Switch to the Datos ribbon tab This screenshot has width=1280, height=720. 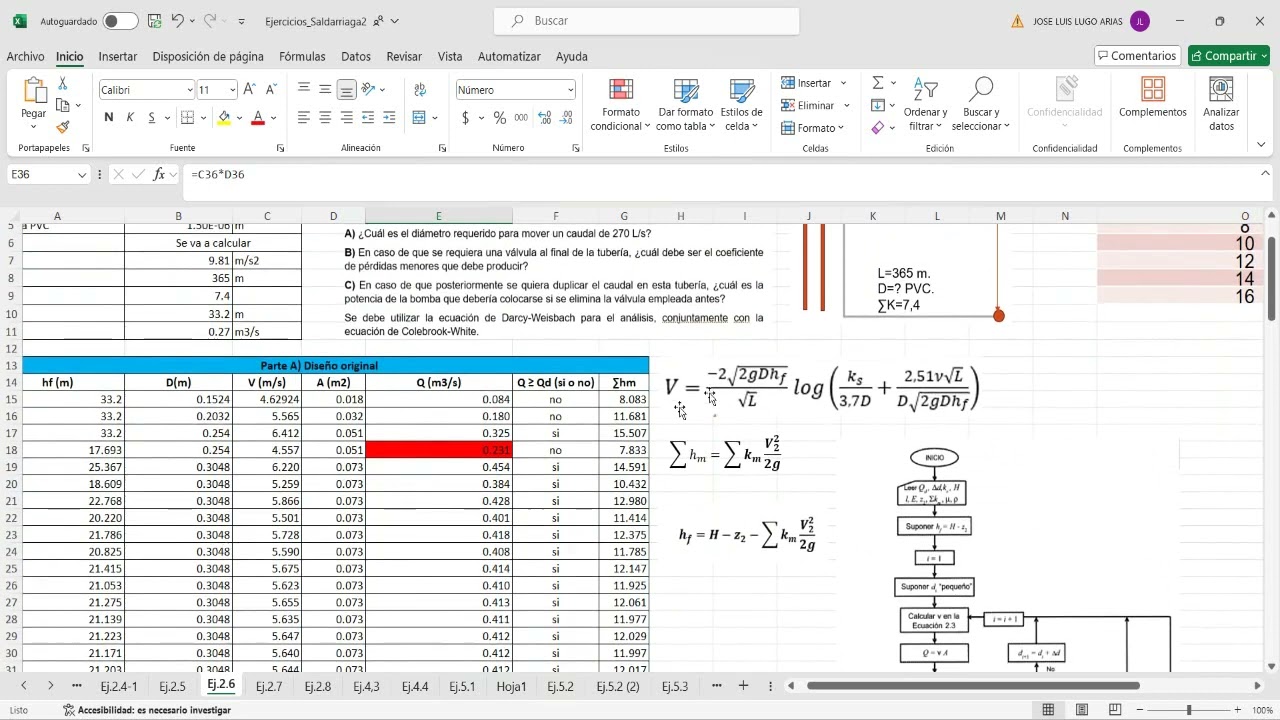(356, 57)
